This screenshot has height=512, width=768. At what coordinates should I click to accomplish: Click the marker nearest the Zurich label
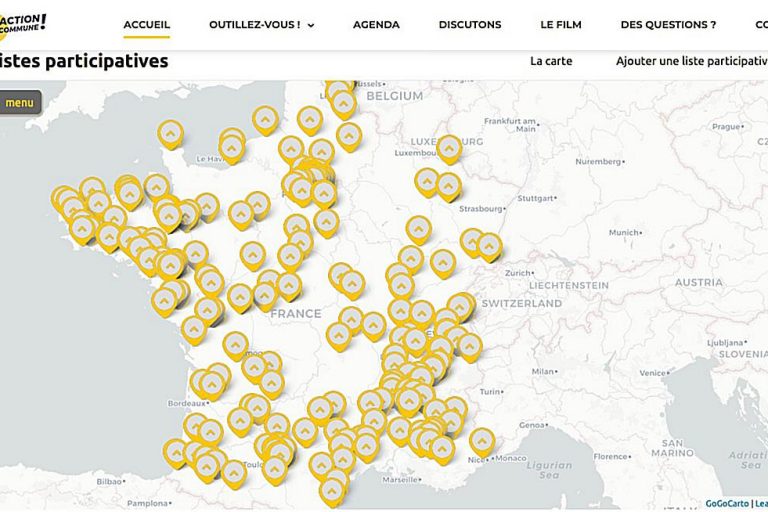click(x=489, y=246)
